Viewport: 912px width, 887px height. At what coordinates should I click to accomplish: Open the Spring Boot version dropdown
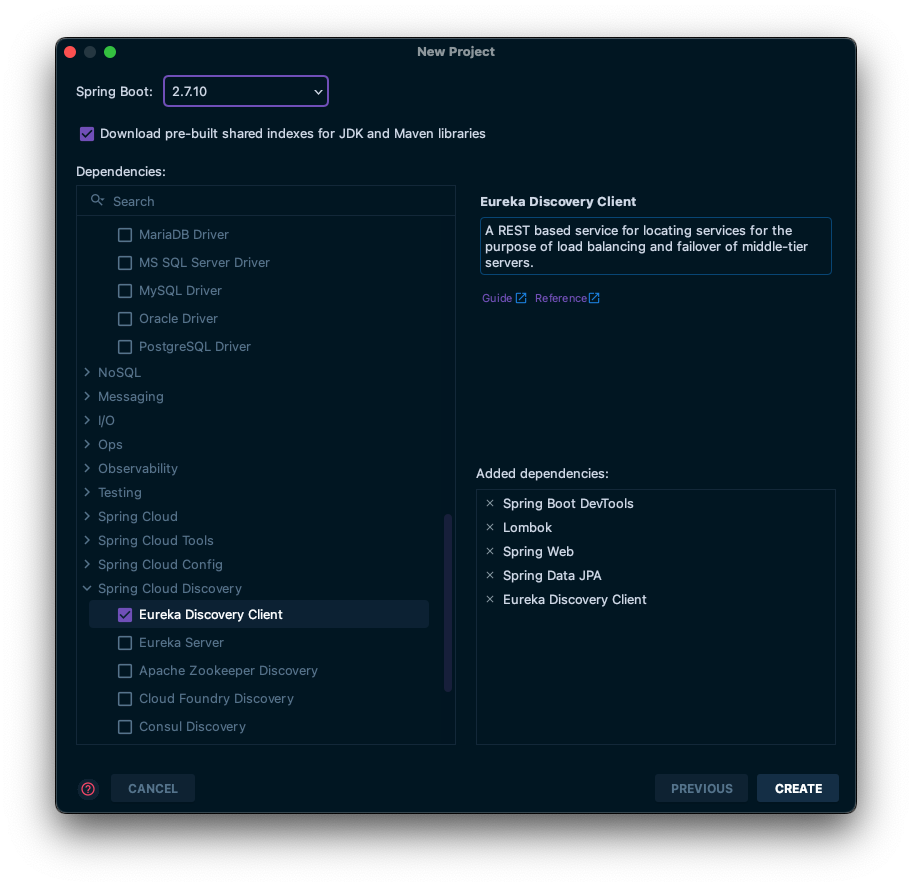coord(246,91)
